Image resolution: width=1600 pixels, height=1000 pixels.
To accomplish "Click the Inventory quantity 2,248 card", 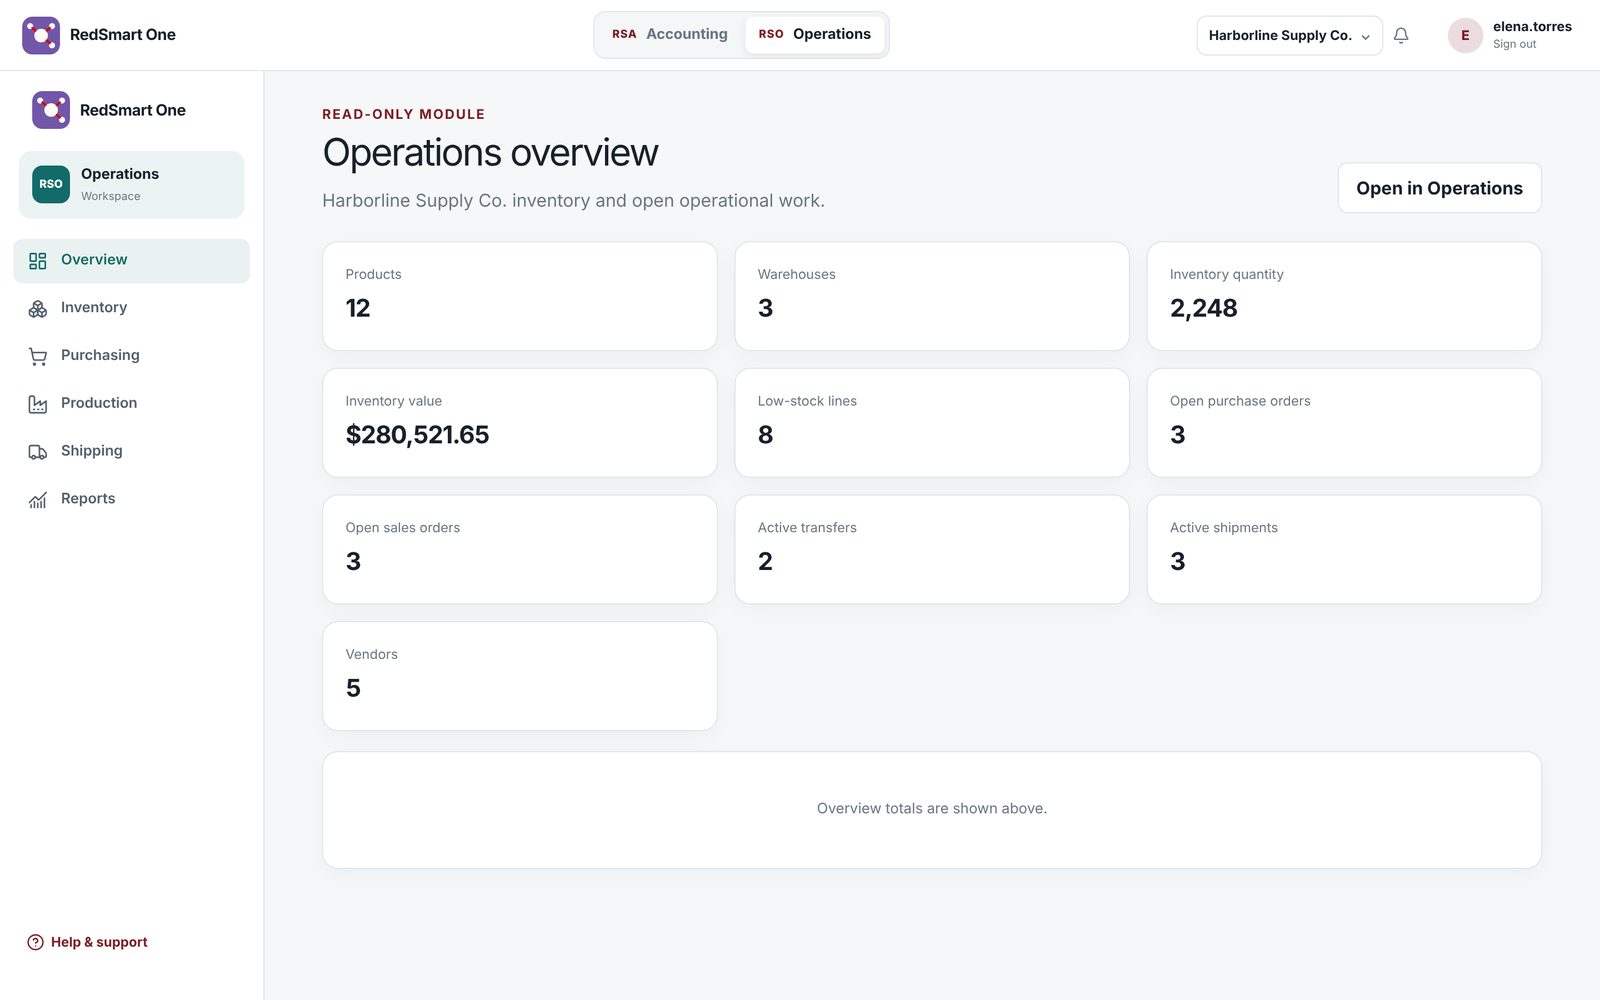I will point(1344,296).
